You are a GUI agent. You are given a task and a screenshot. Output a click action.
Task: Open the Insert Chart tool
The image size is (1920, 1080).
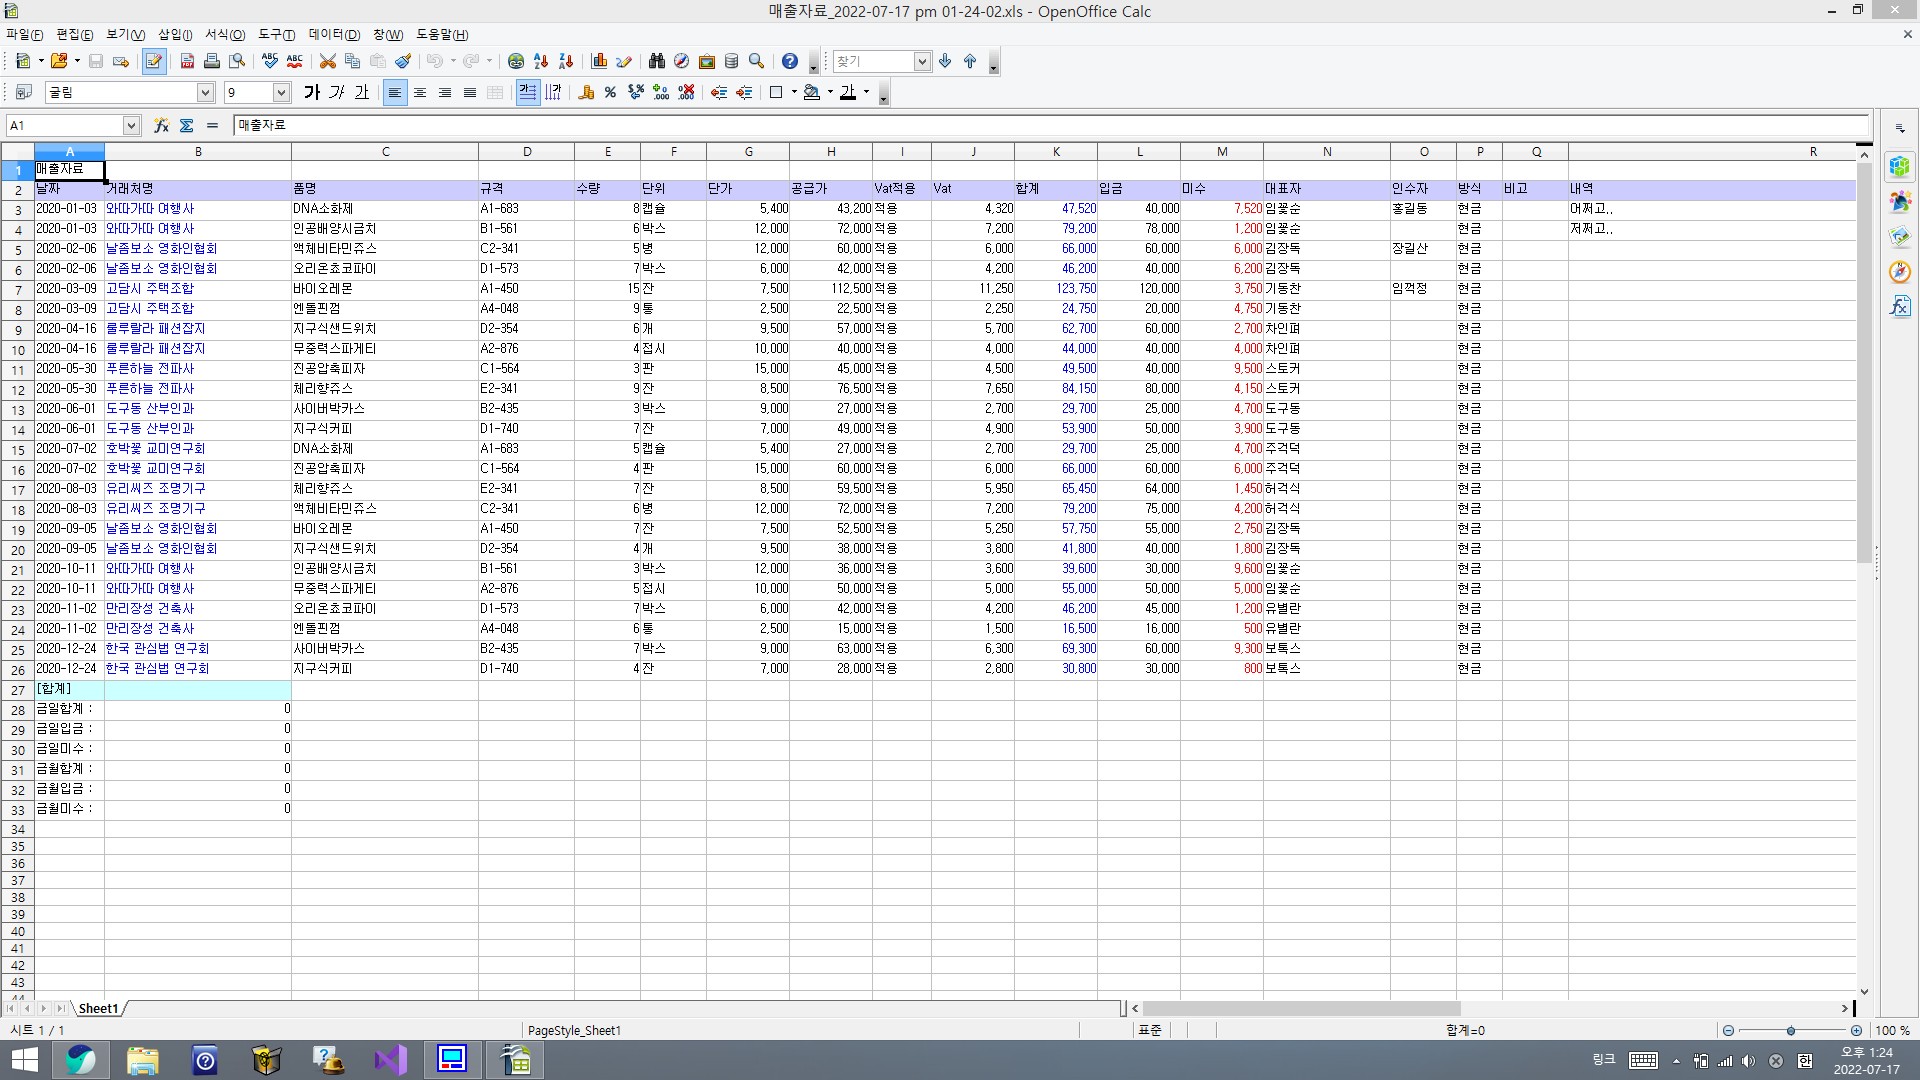click(x=600, y=62)
